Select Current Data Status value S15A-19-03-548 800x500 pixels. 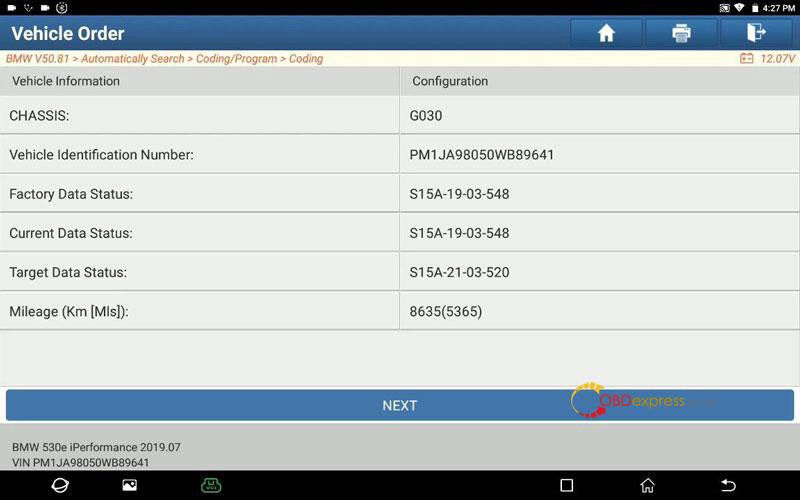coord(459,233)
